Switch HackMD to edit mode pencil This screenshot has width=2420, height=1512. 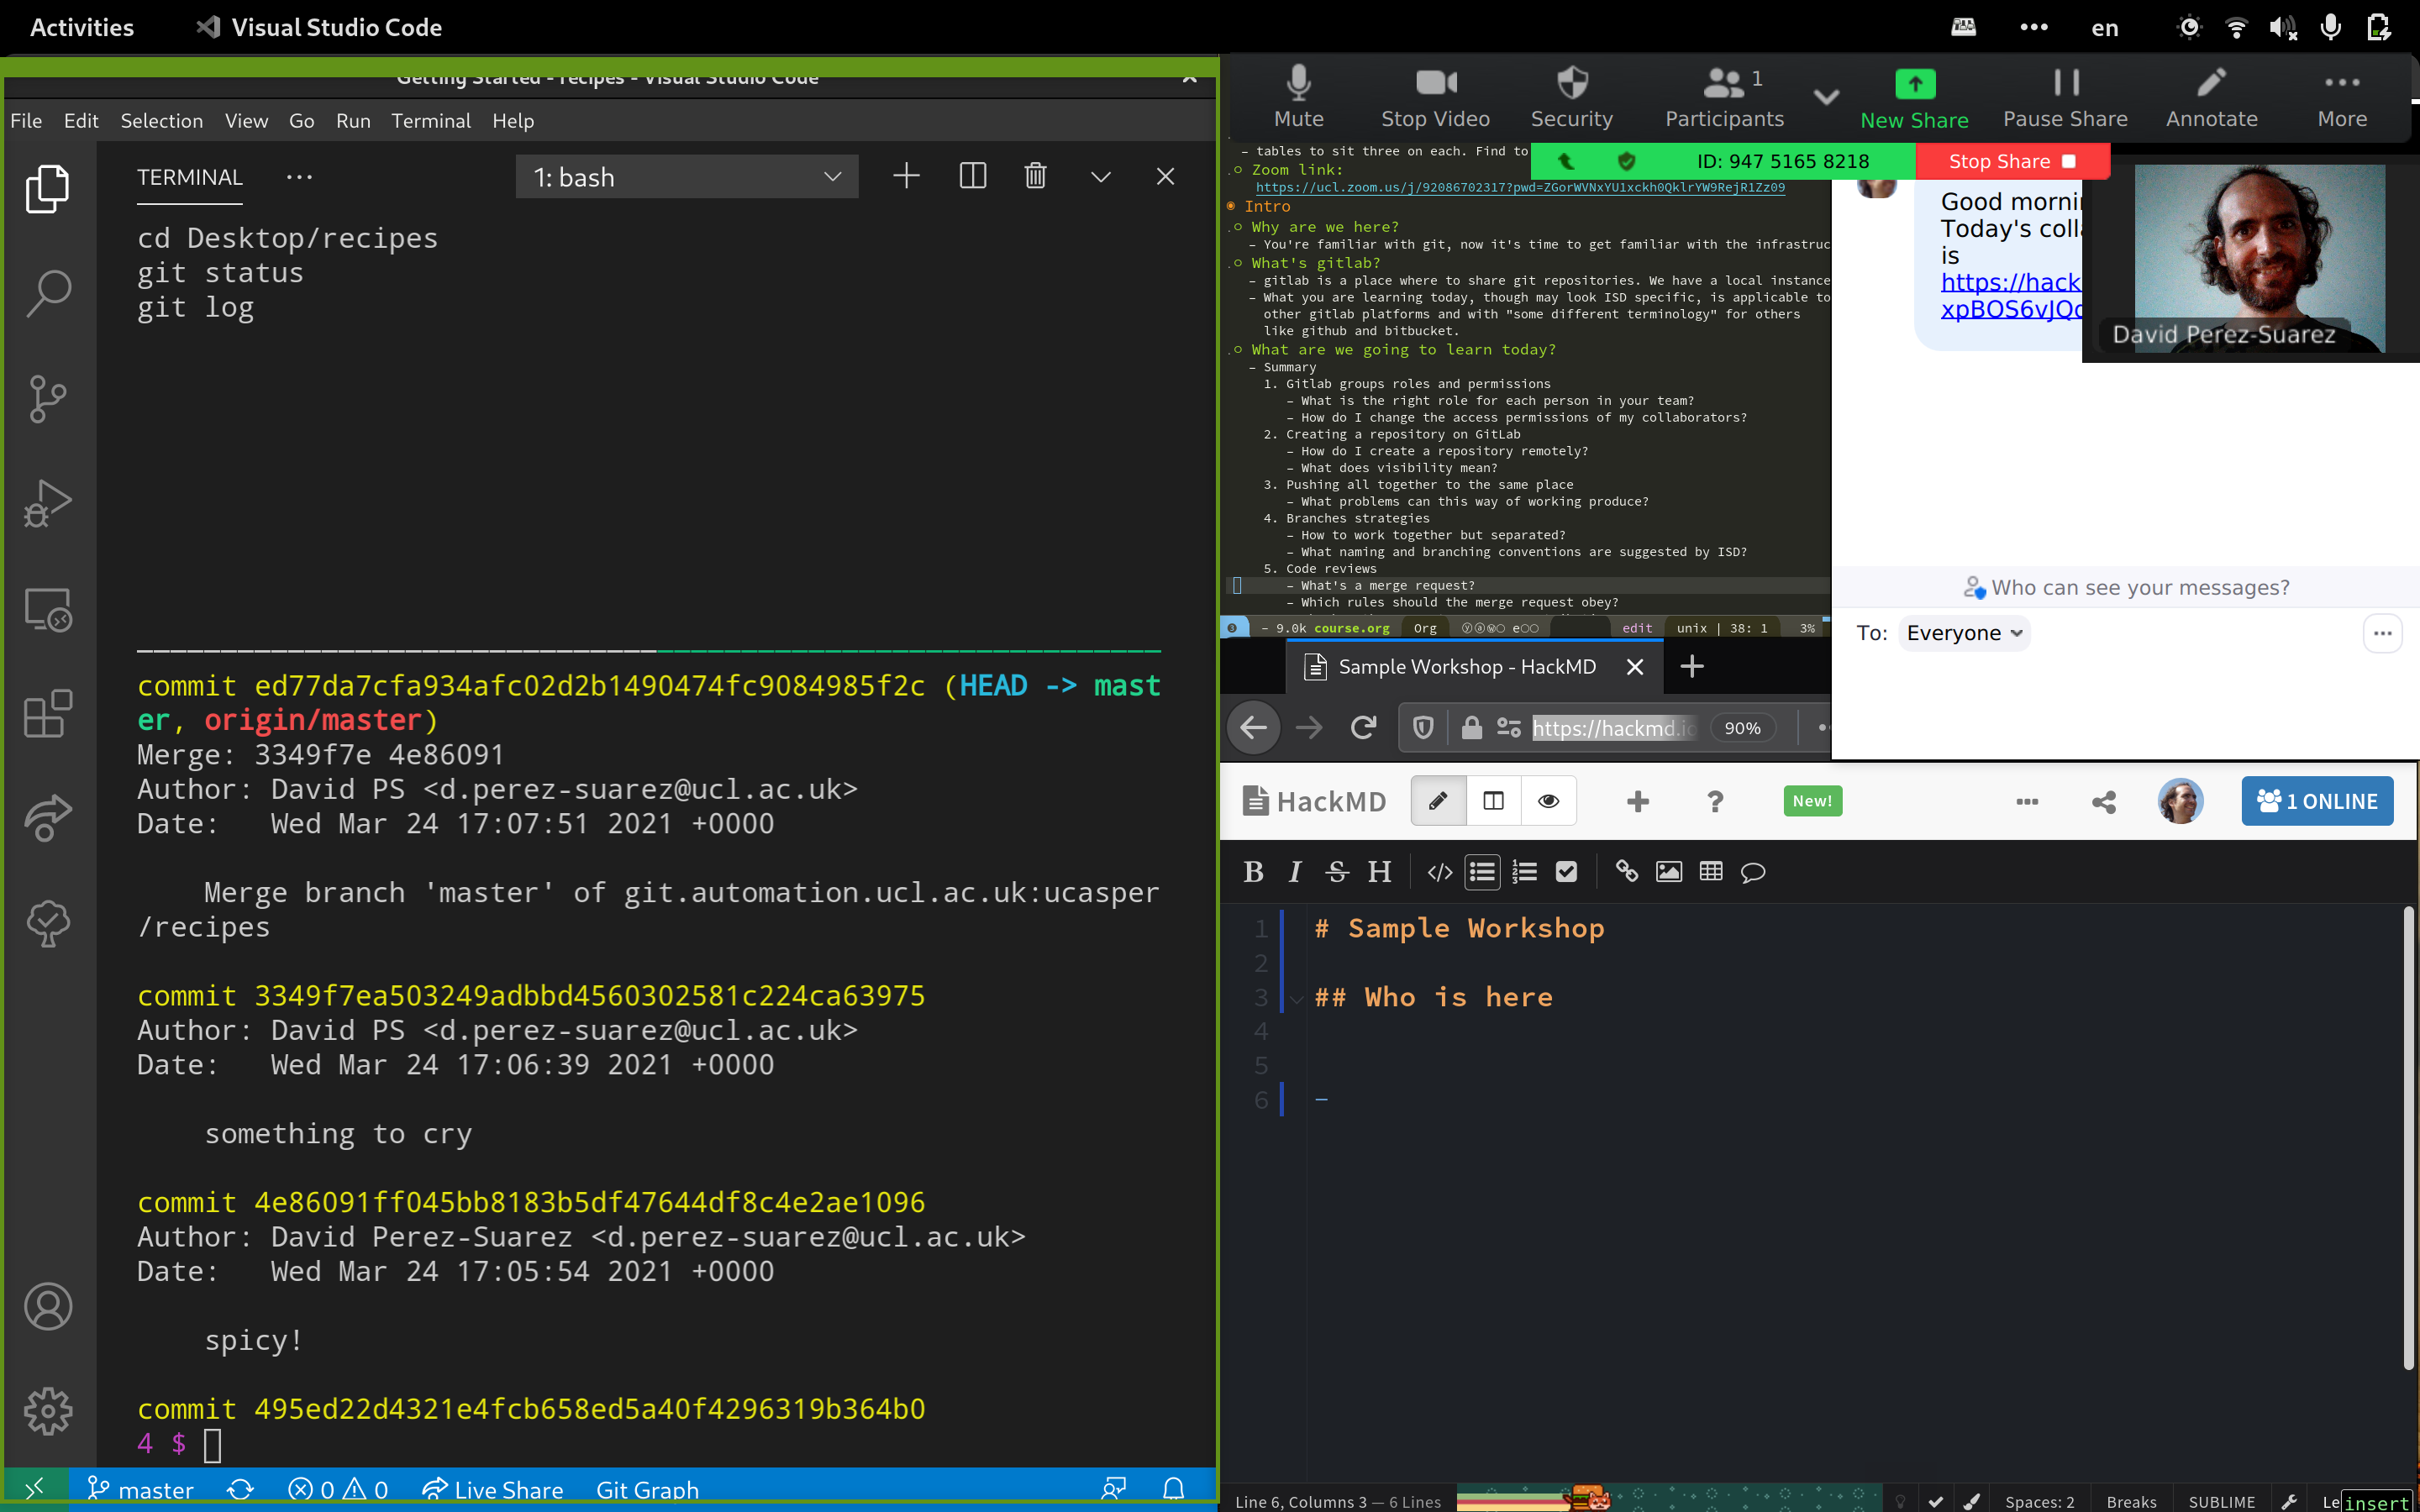pos(1438,801)
